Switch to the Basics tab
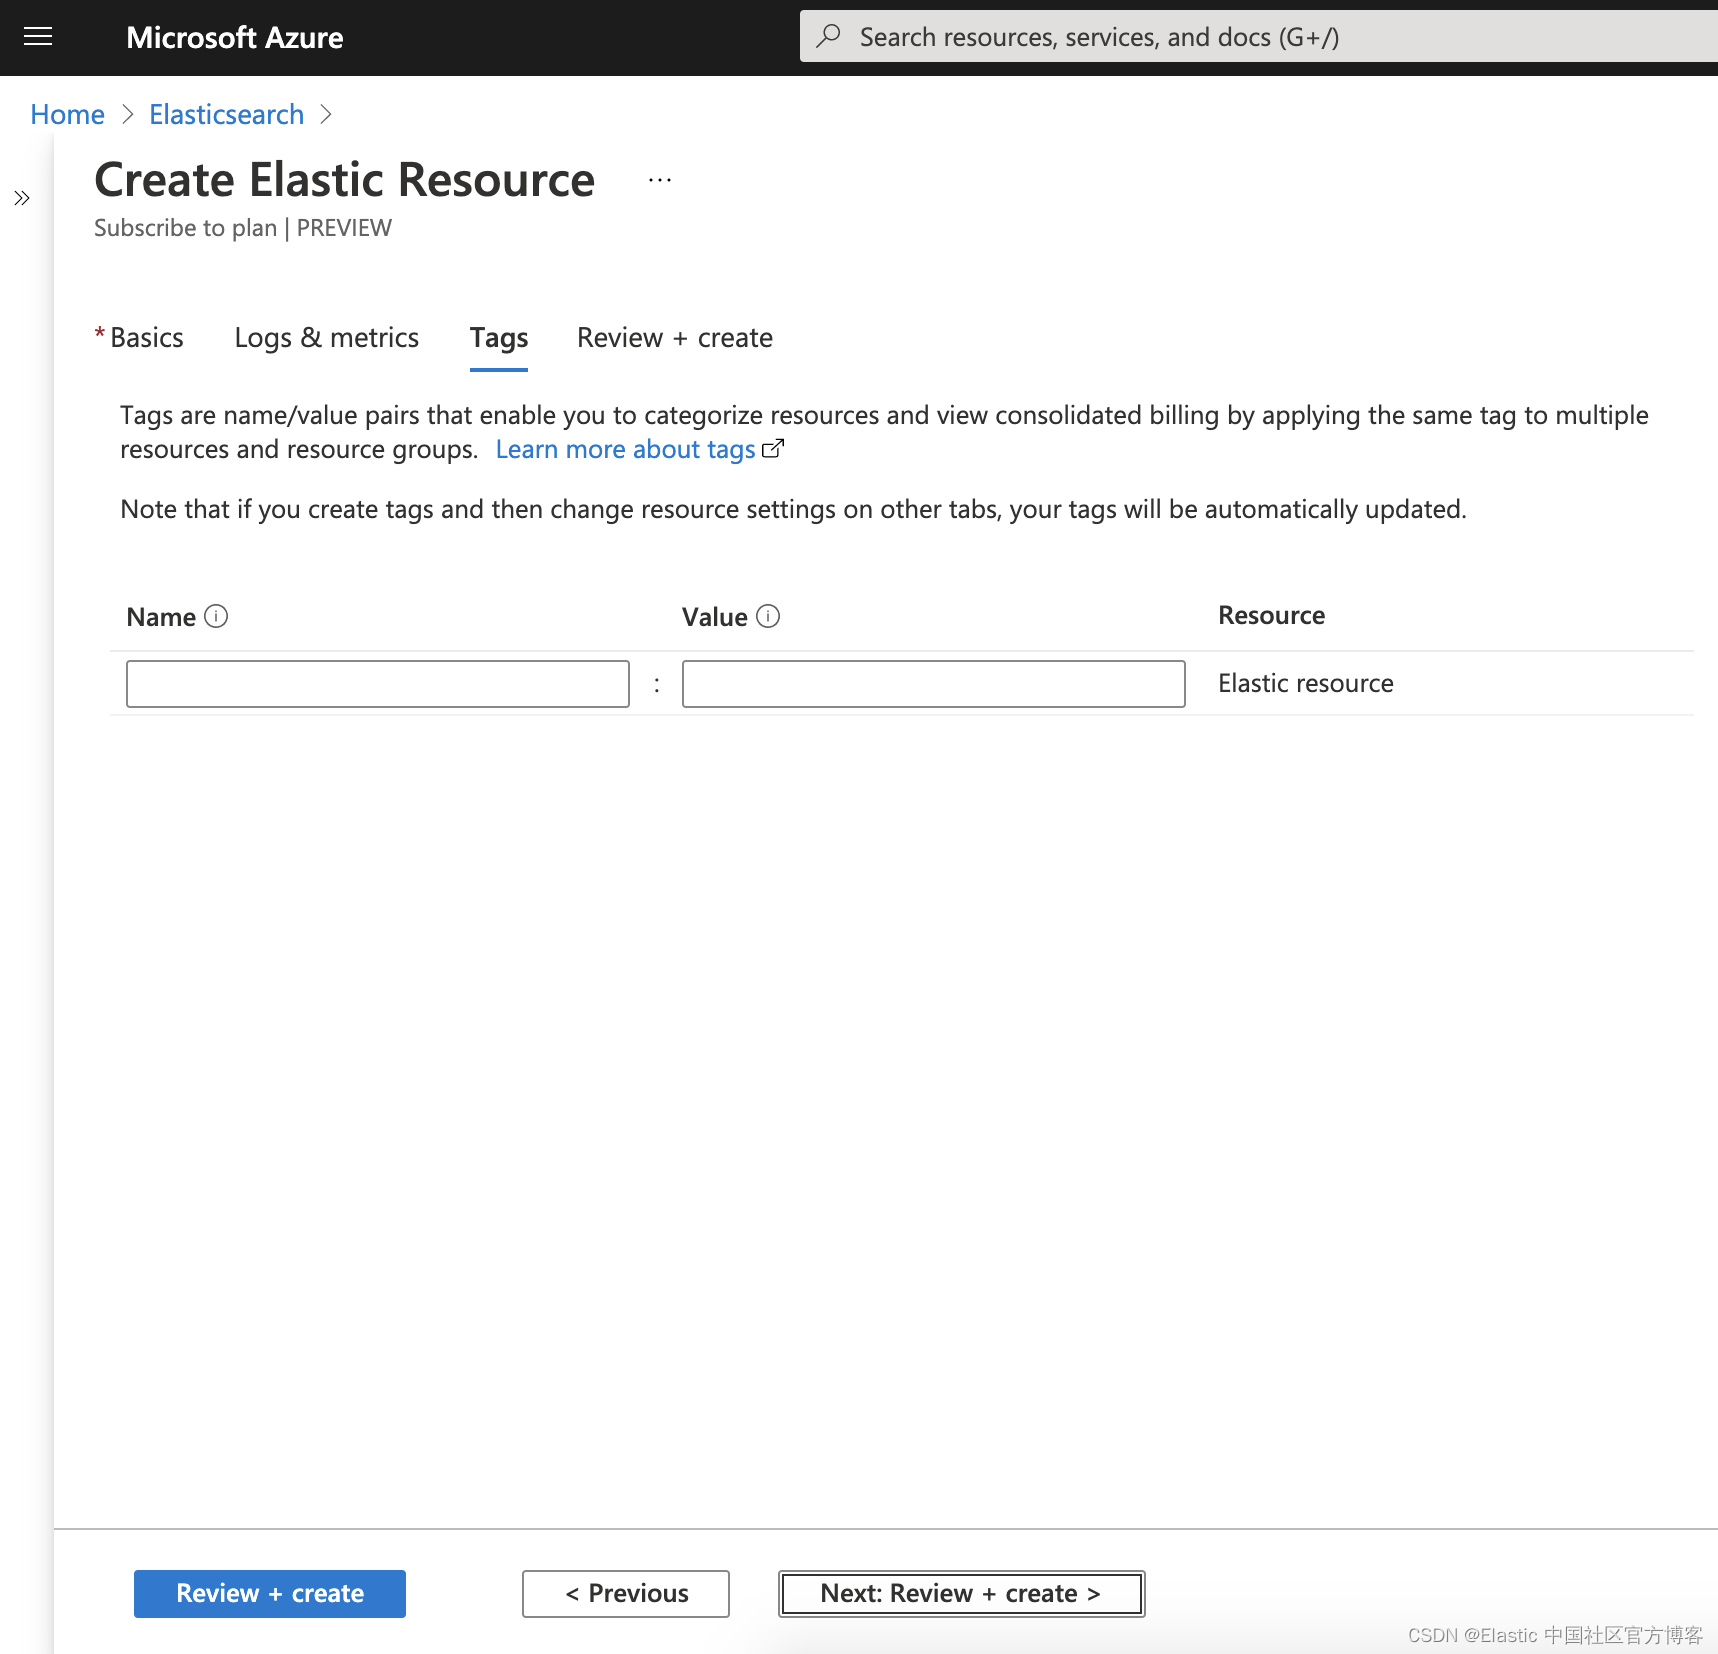The width and height of the screenshot is (1718, 1654). (x=146, y=338)
